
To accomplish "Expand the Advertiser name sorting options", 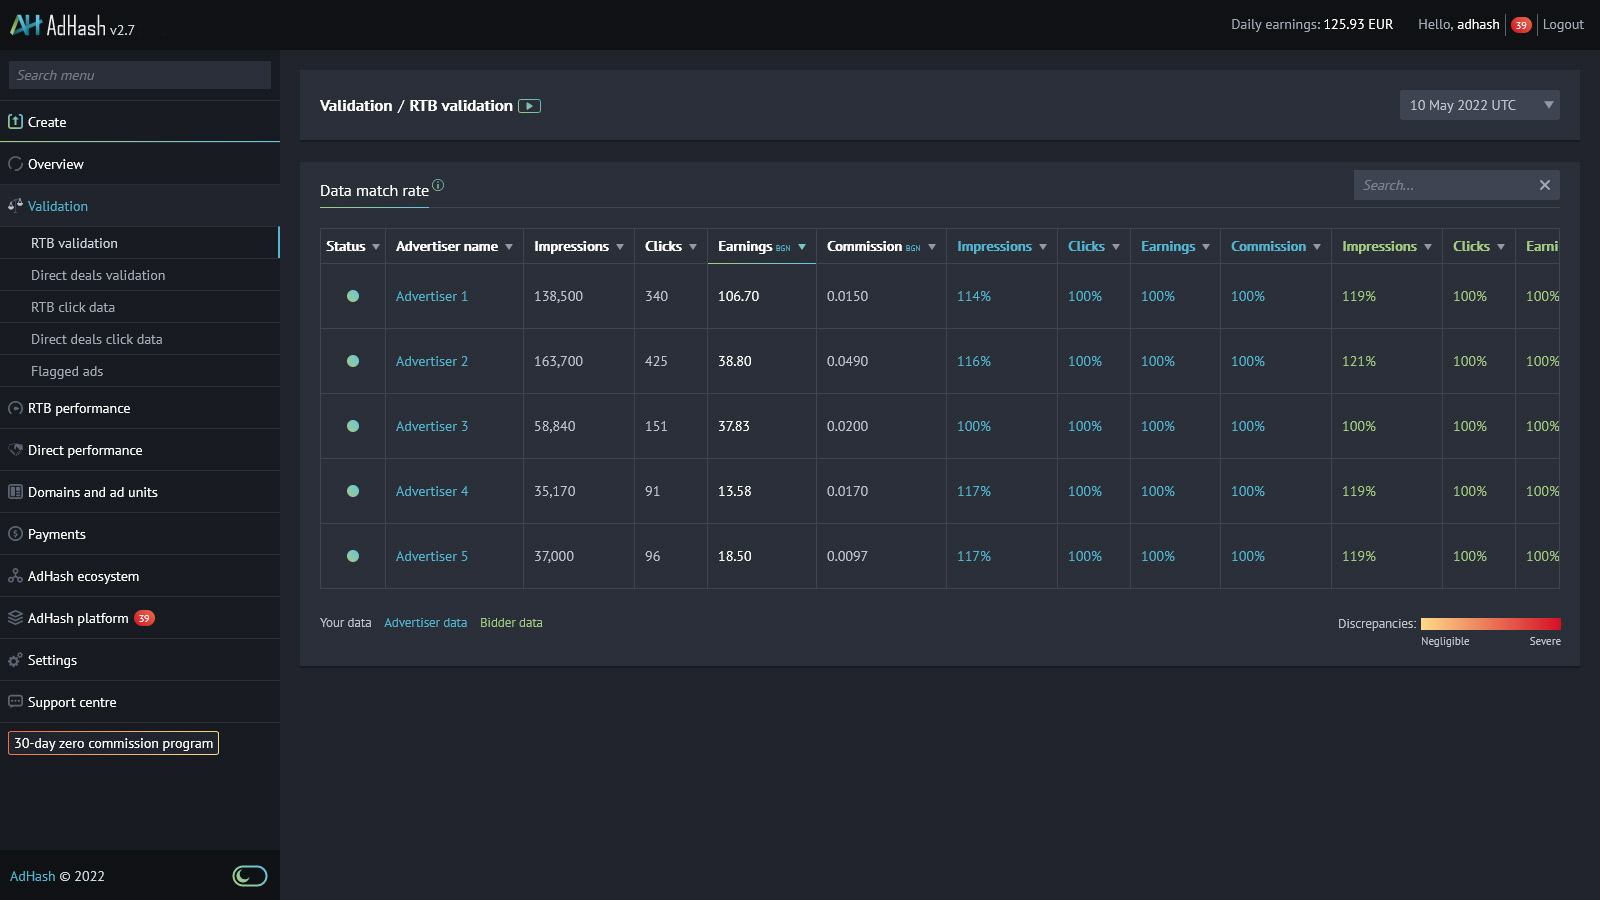I will 510,246.
